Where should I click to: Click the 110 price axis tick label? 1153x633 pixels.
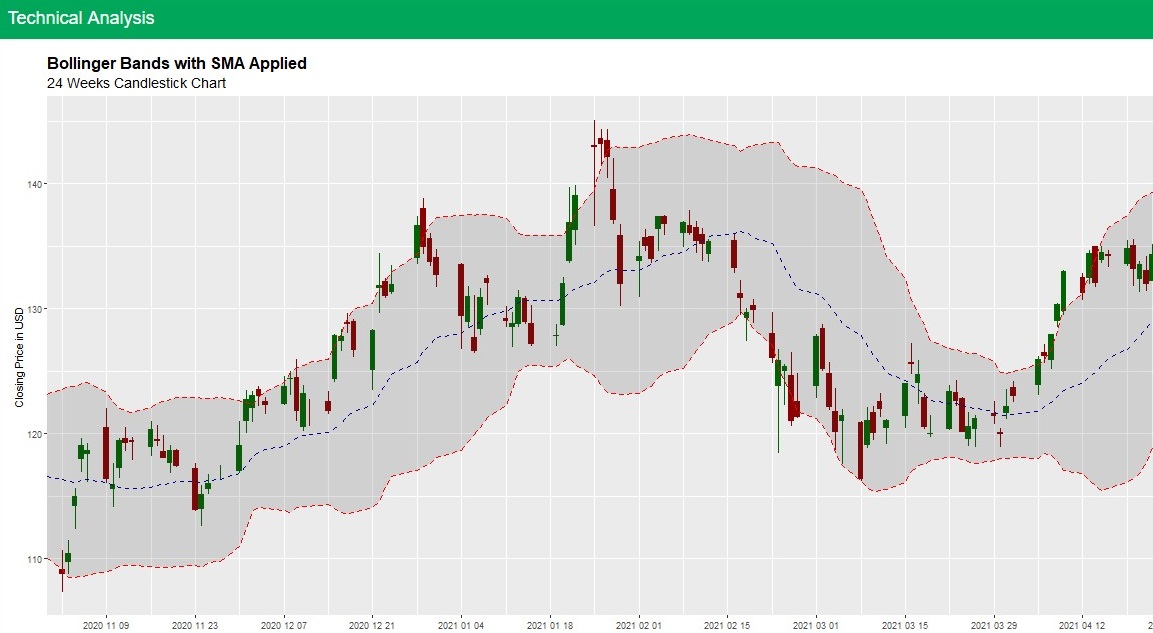click(x=32, y=559)
